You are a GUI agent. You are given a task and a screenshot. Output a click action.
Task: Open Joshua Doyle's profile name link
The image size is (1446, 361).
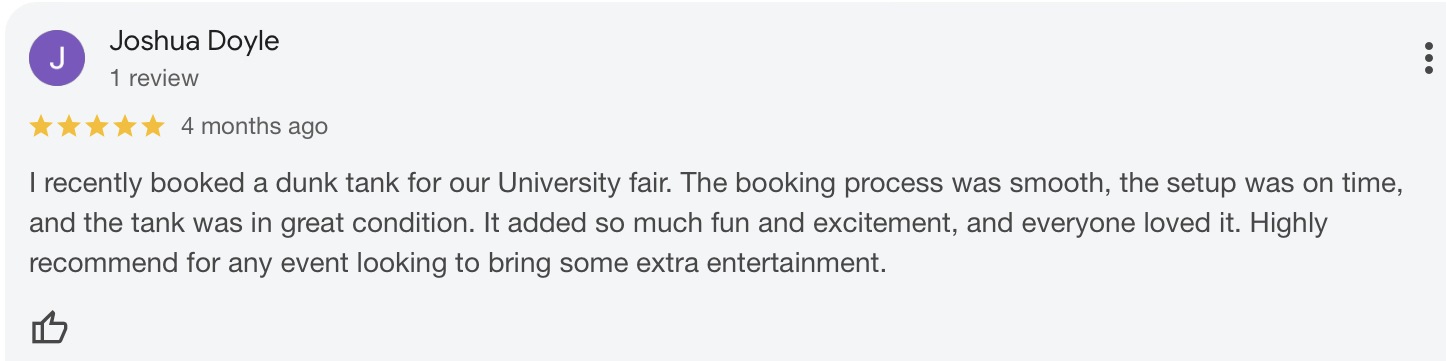(x=194, y=41)
